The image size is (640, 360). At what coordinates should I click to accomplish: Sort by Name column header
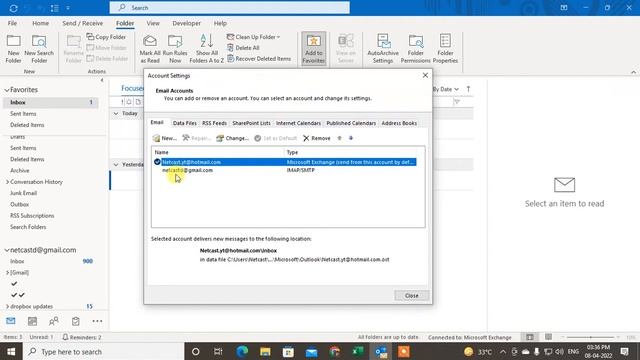tap(218, 152)
